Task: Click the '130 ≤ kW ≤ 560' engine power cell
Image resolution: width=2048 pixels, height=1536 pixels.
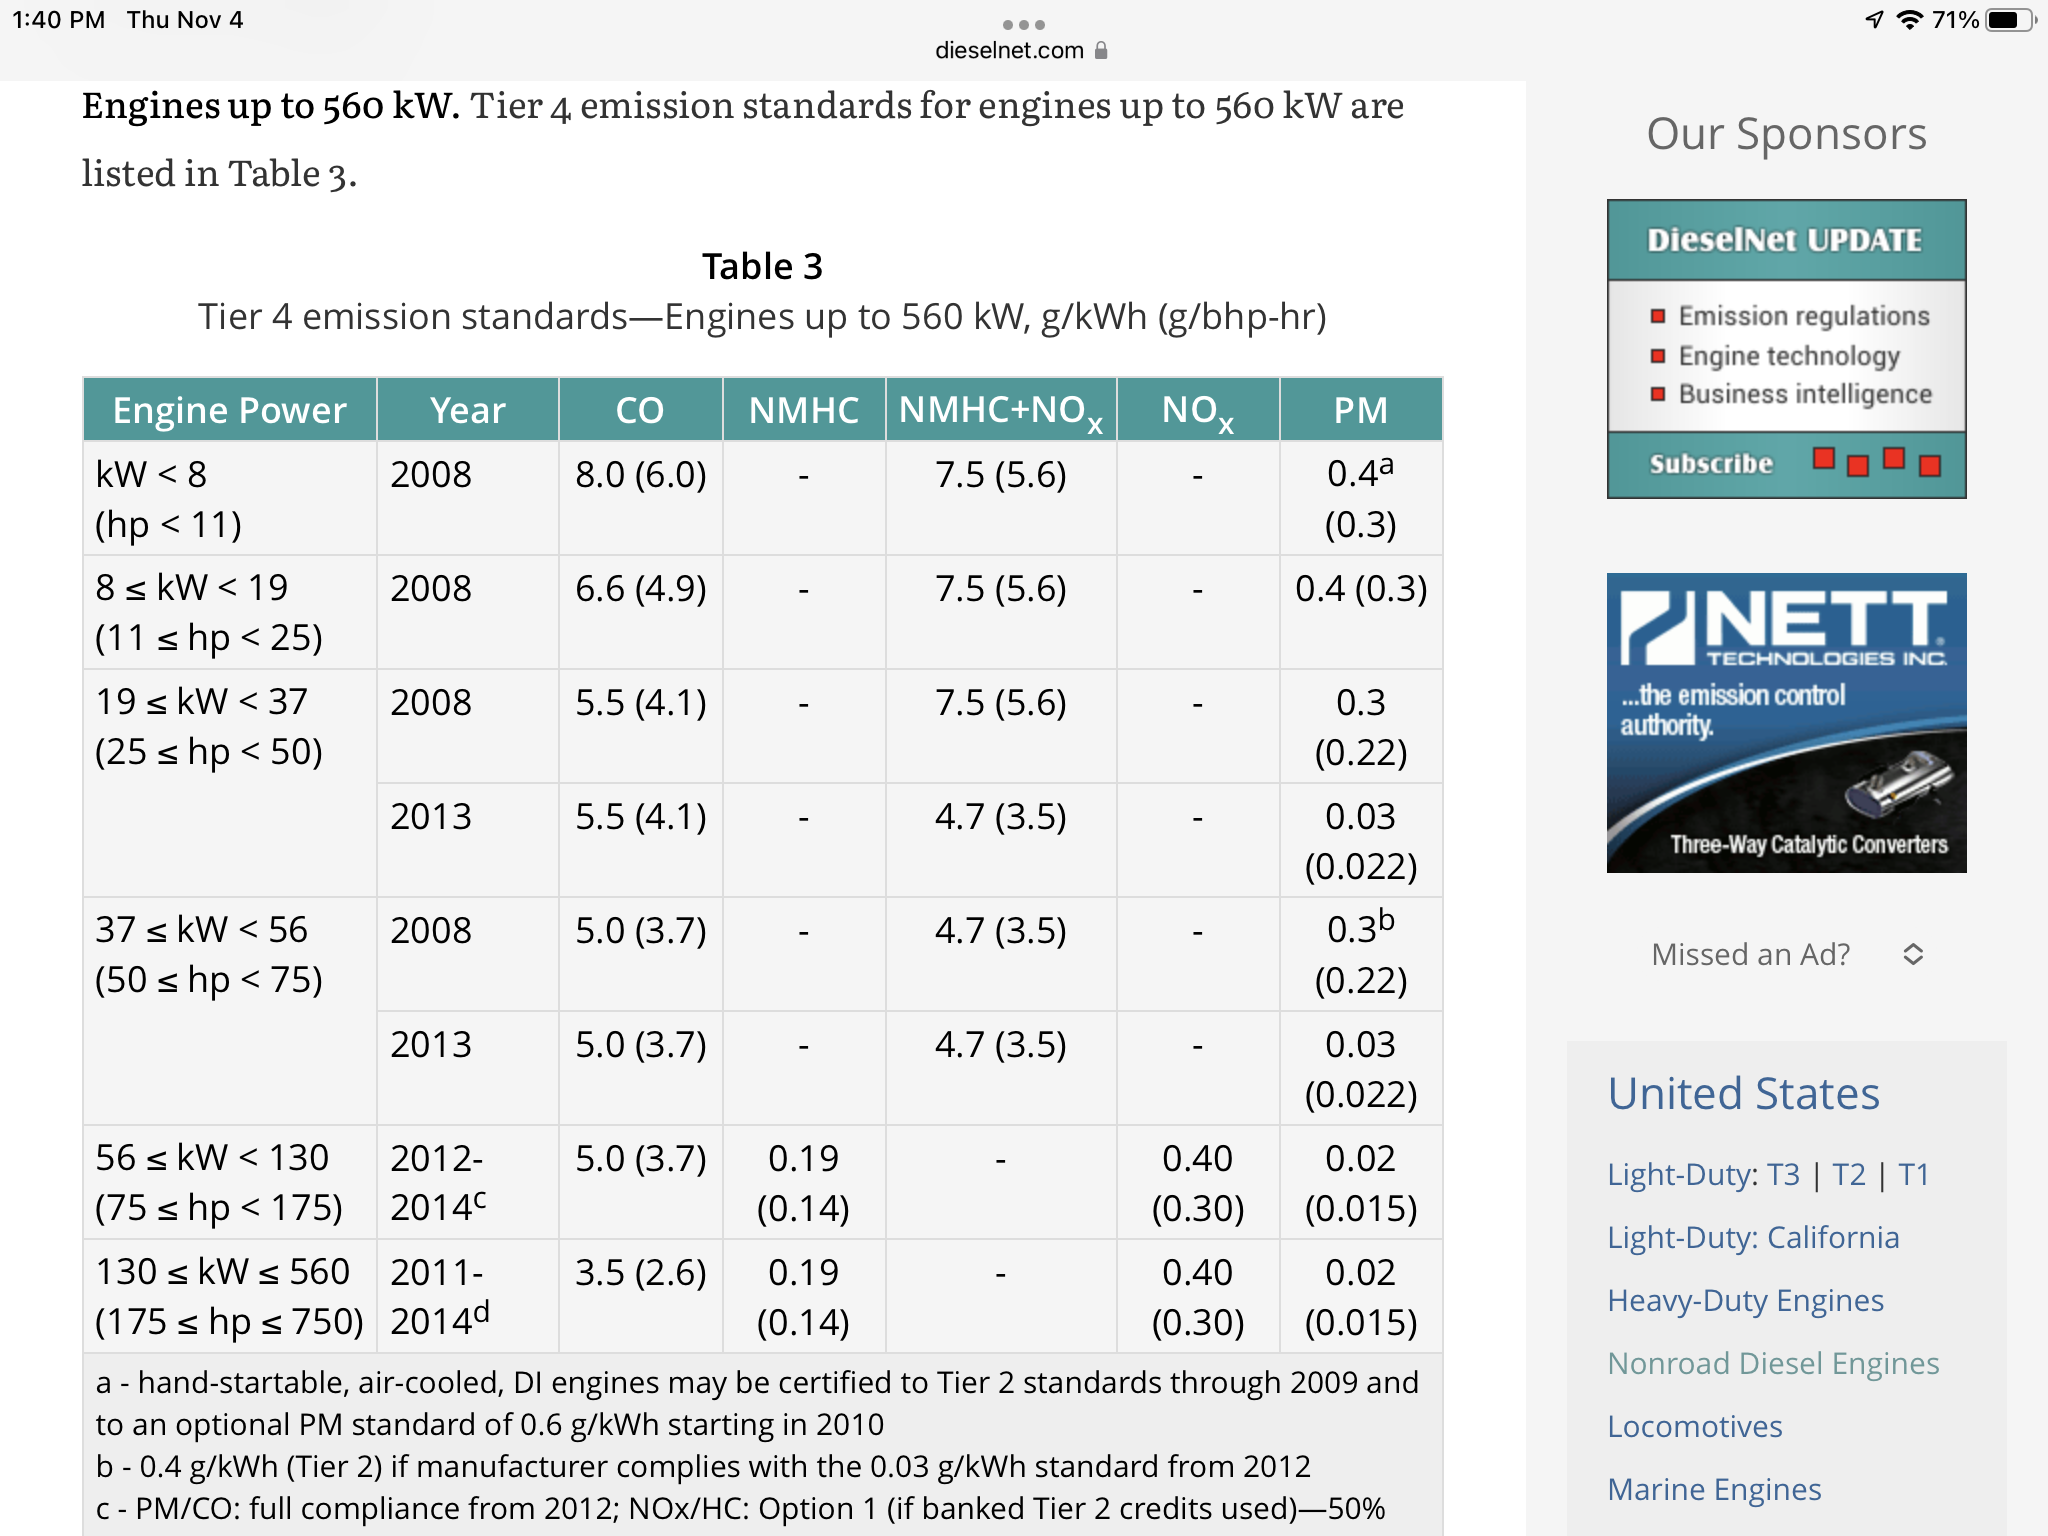Action: [x=229, y=1296]
